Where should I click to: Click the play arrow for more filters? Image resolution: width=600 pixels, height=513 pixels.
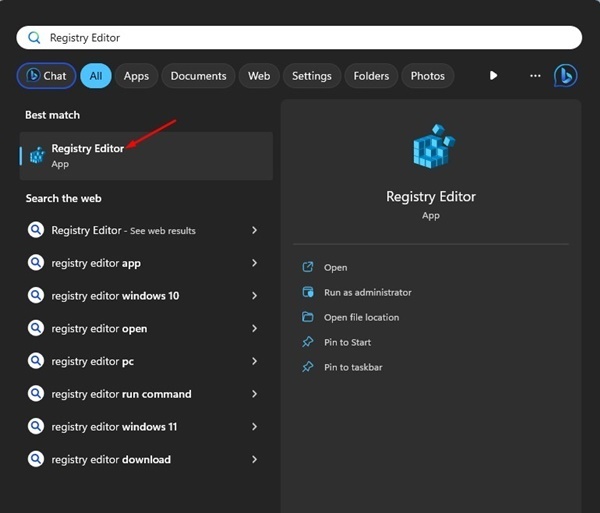(493, 75)
